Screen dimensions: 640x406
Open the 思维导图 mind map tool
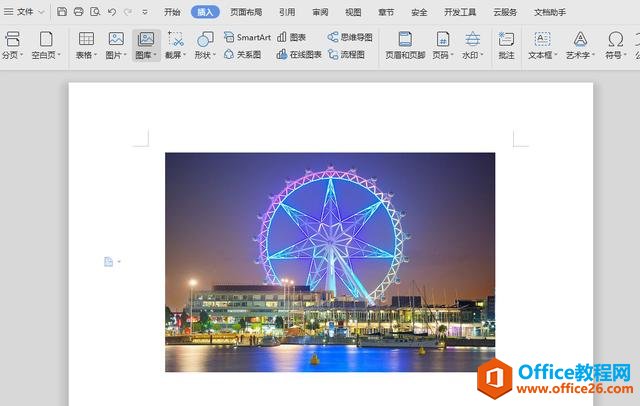click(350, 37)
